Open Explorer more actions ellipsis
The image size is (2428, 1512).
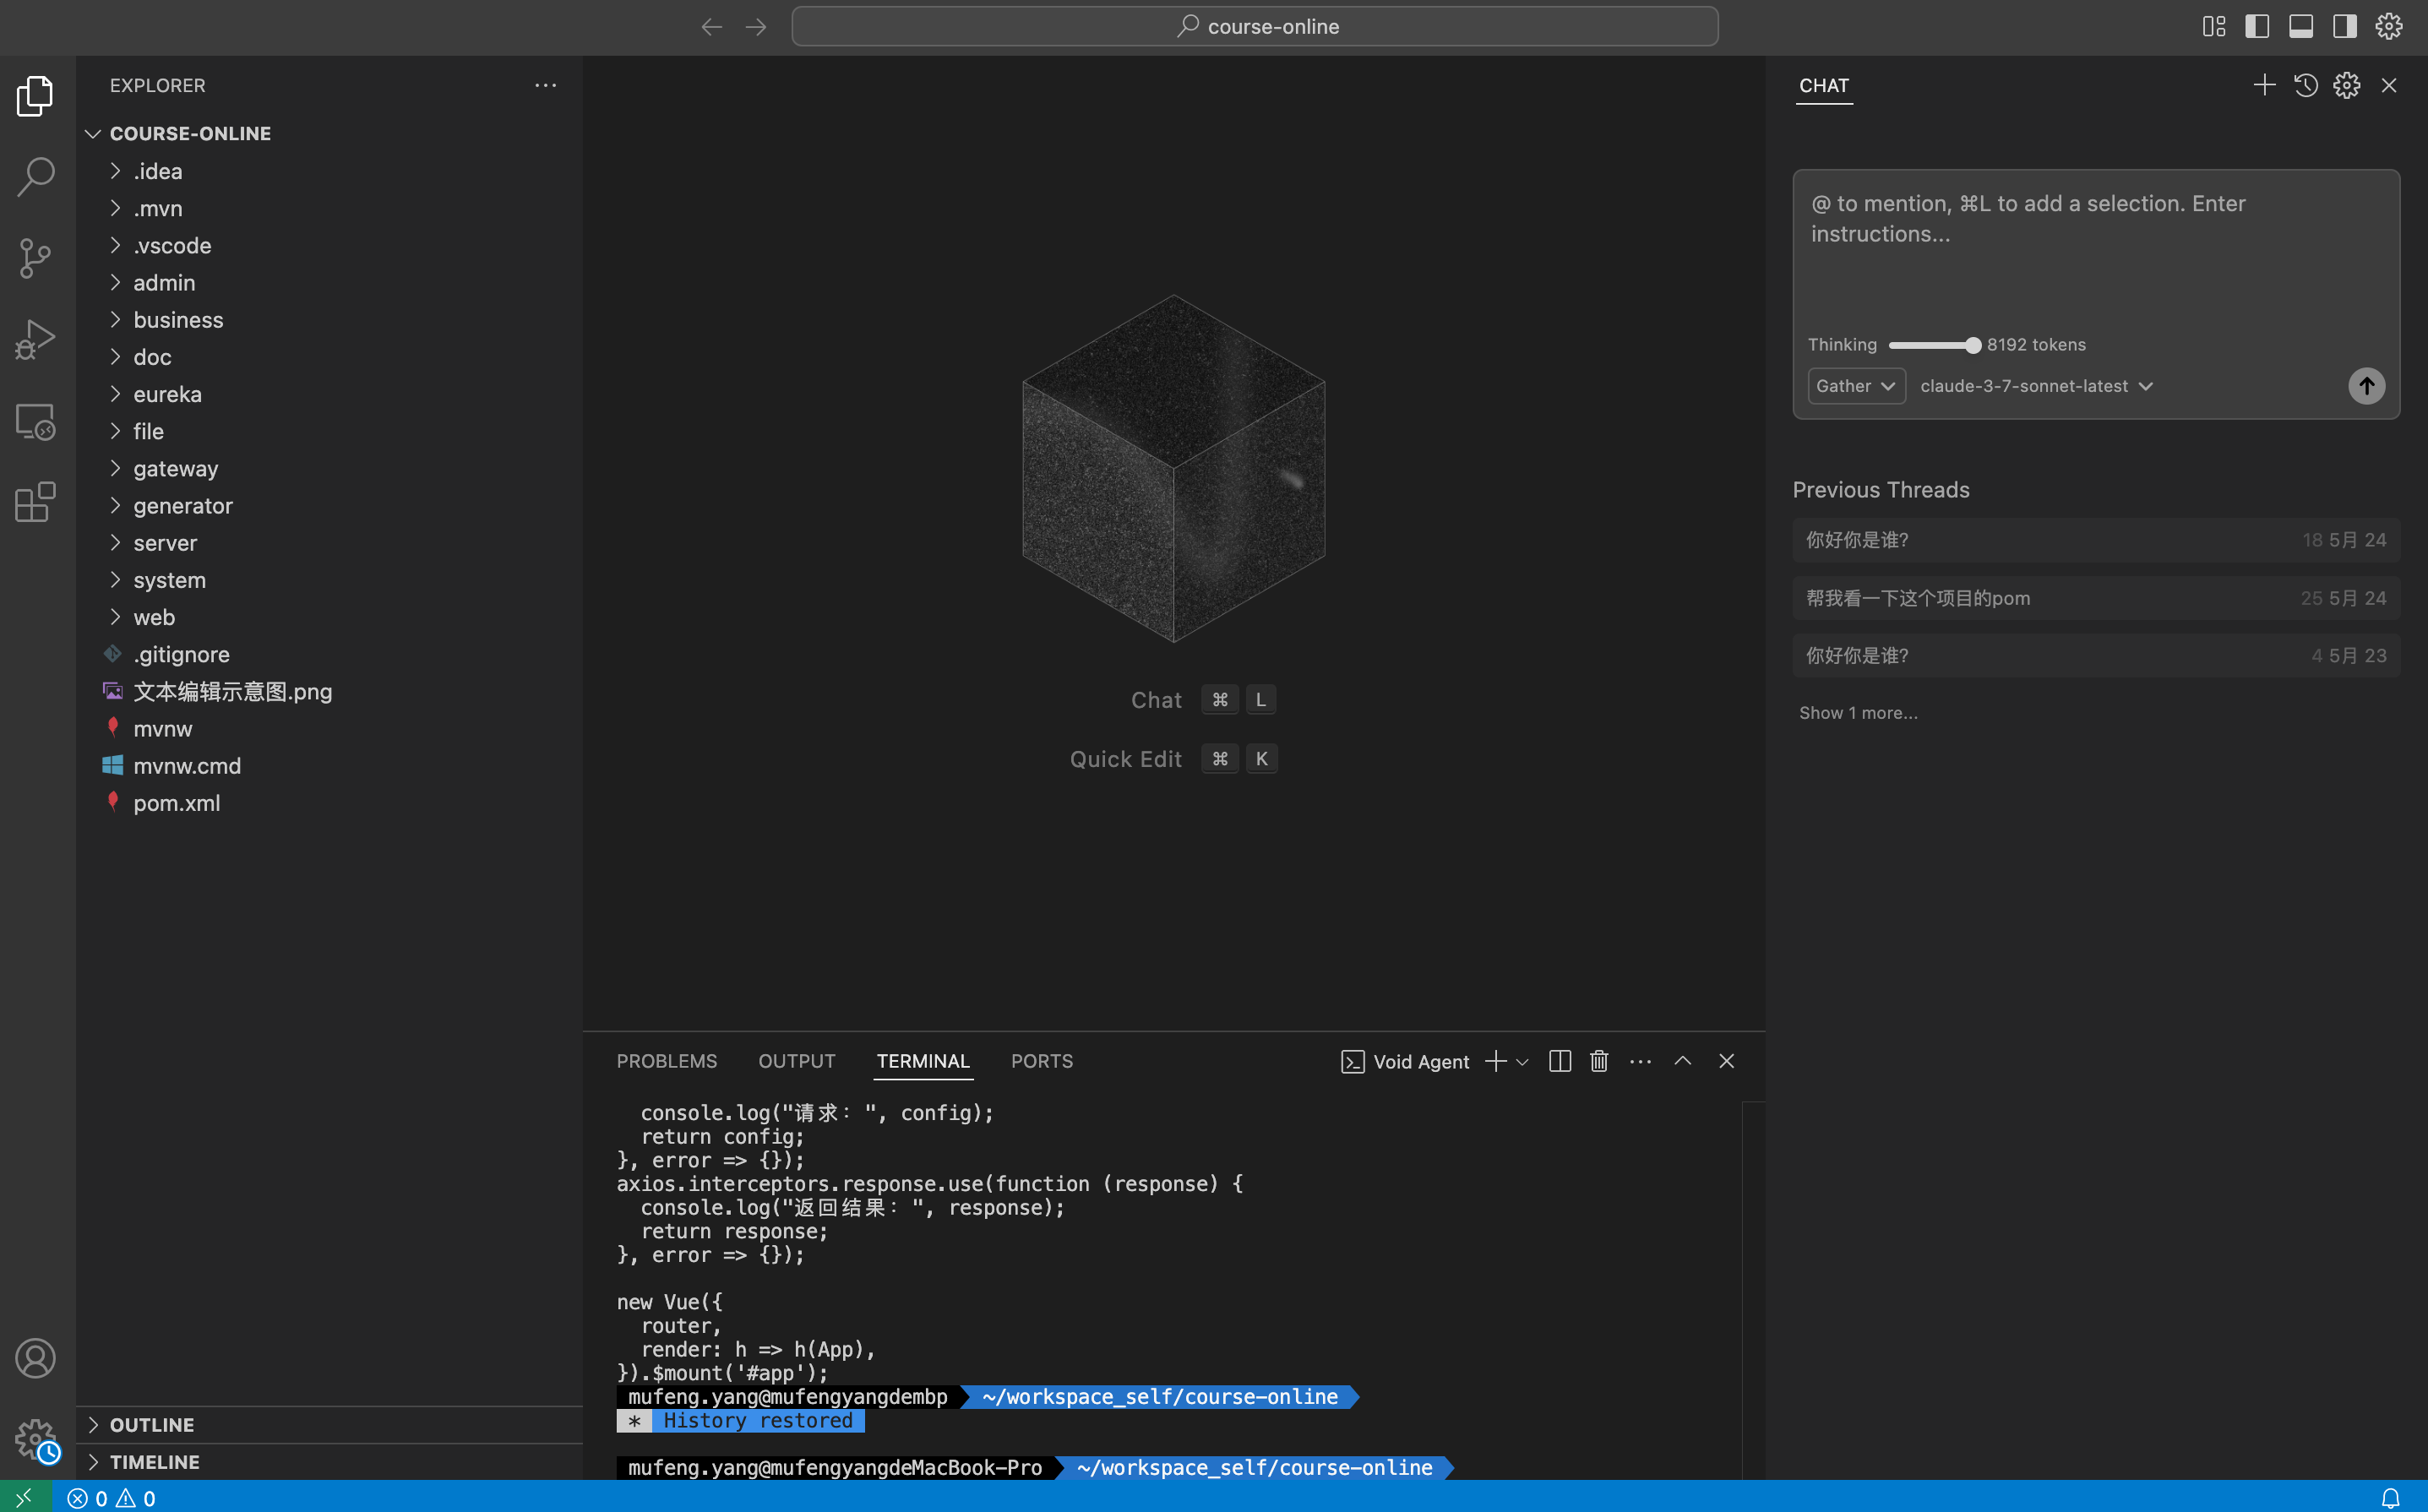coord(545,85)
